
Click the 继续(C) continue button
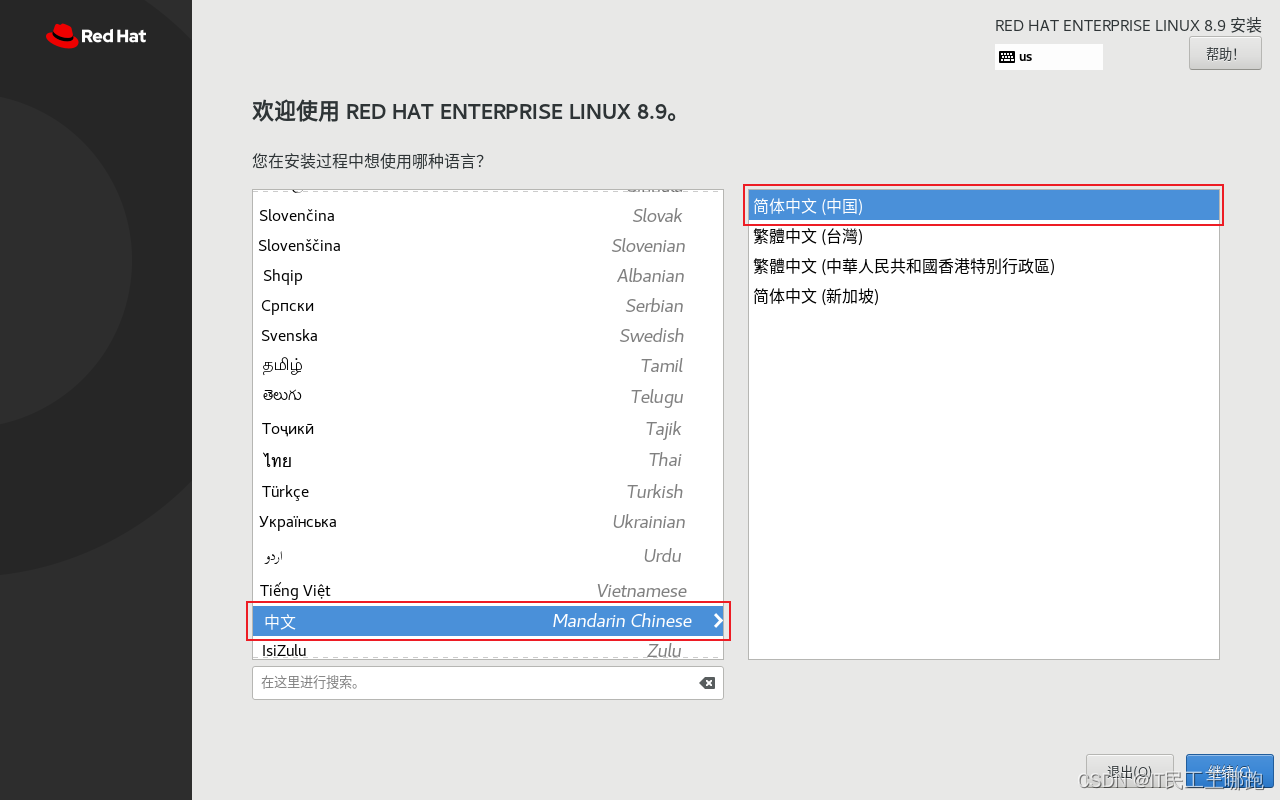tap(1229, 771)
